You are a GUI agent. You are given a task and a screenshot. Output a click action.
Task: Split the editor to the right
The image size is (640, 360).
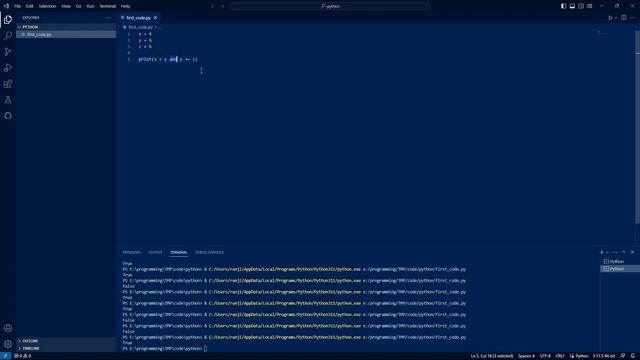(x=624, y=18)
